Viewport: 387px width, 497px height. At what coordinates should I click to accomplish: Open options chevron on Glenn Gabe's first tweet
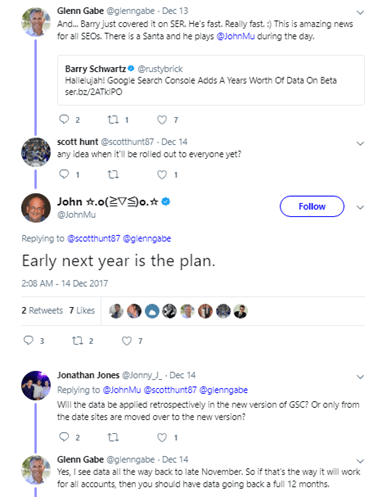coord(360,13)
